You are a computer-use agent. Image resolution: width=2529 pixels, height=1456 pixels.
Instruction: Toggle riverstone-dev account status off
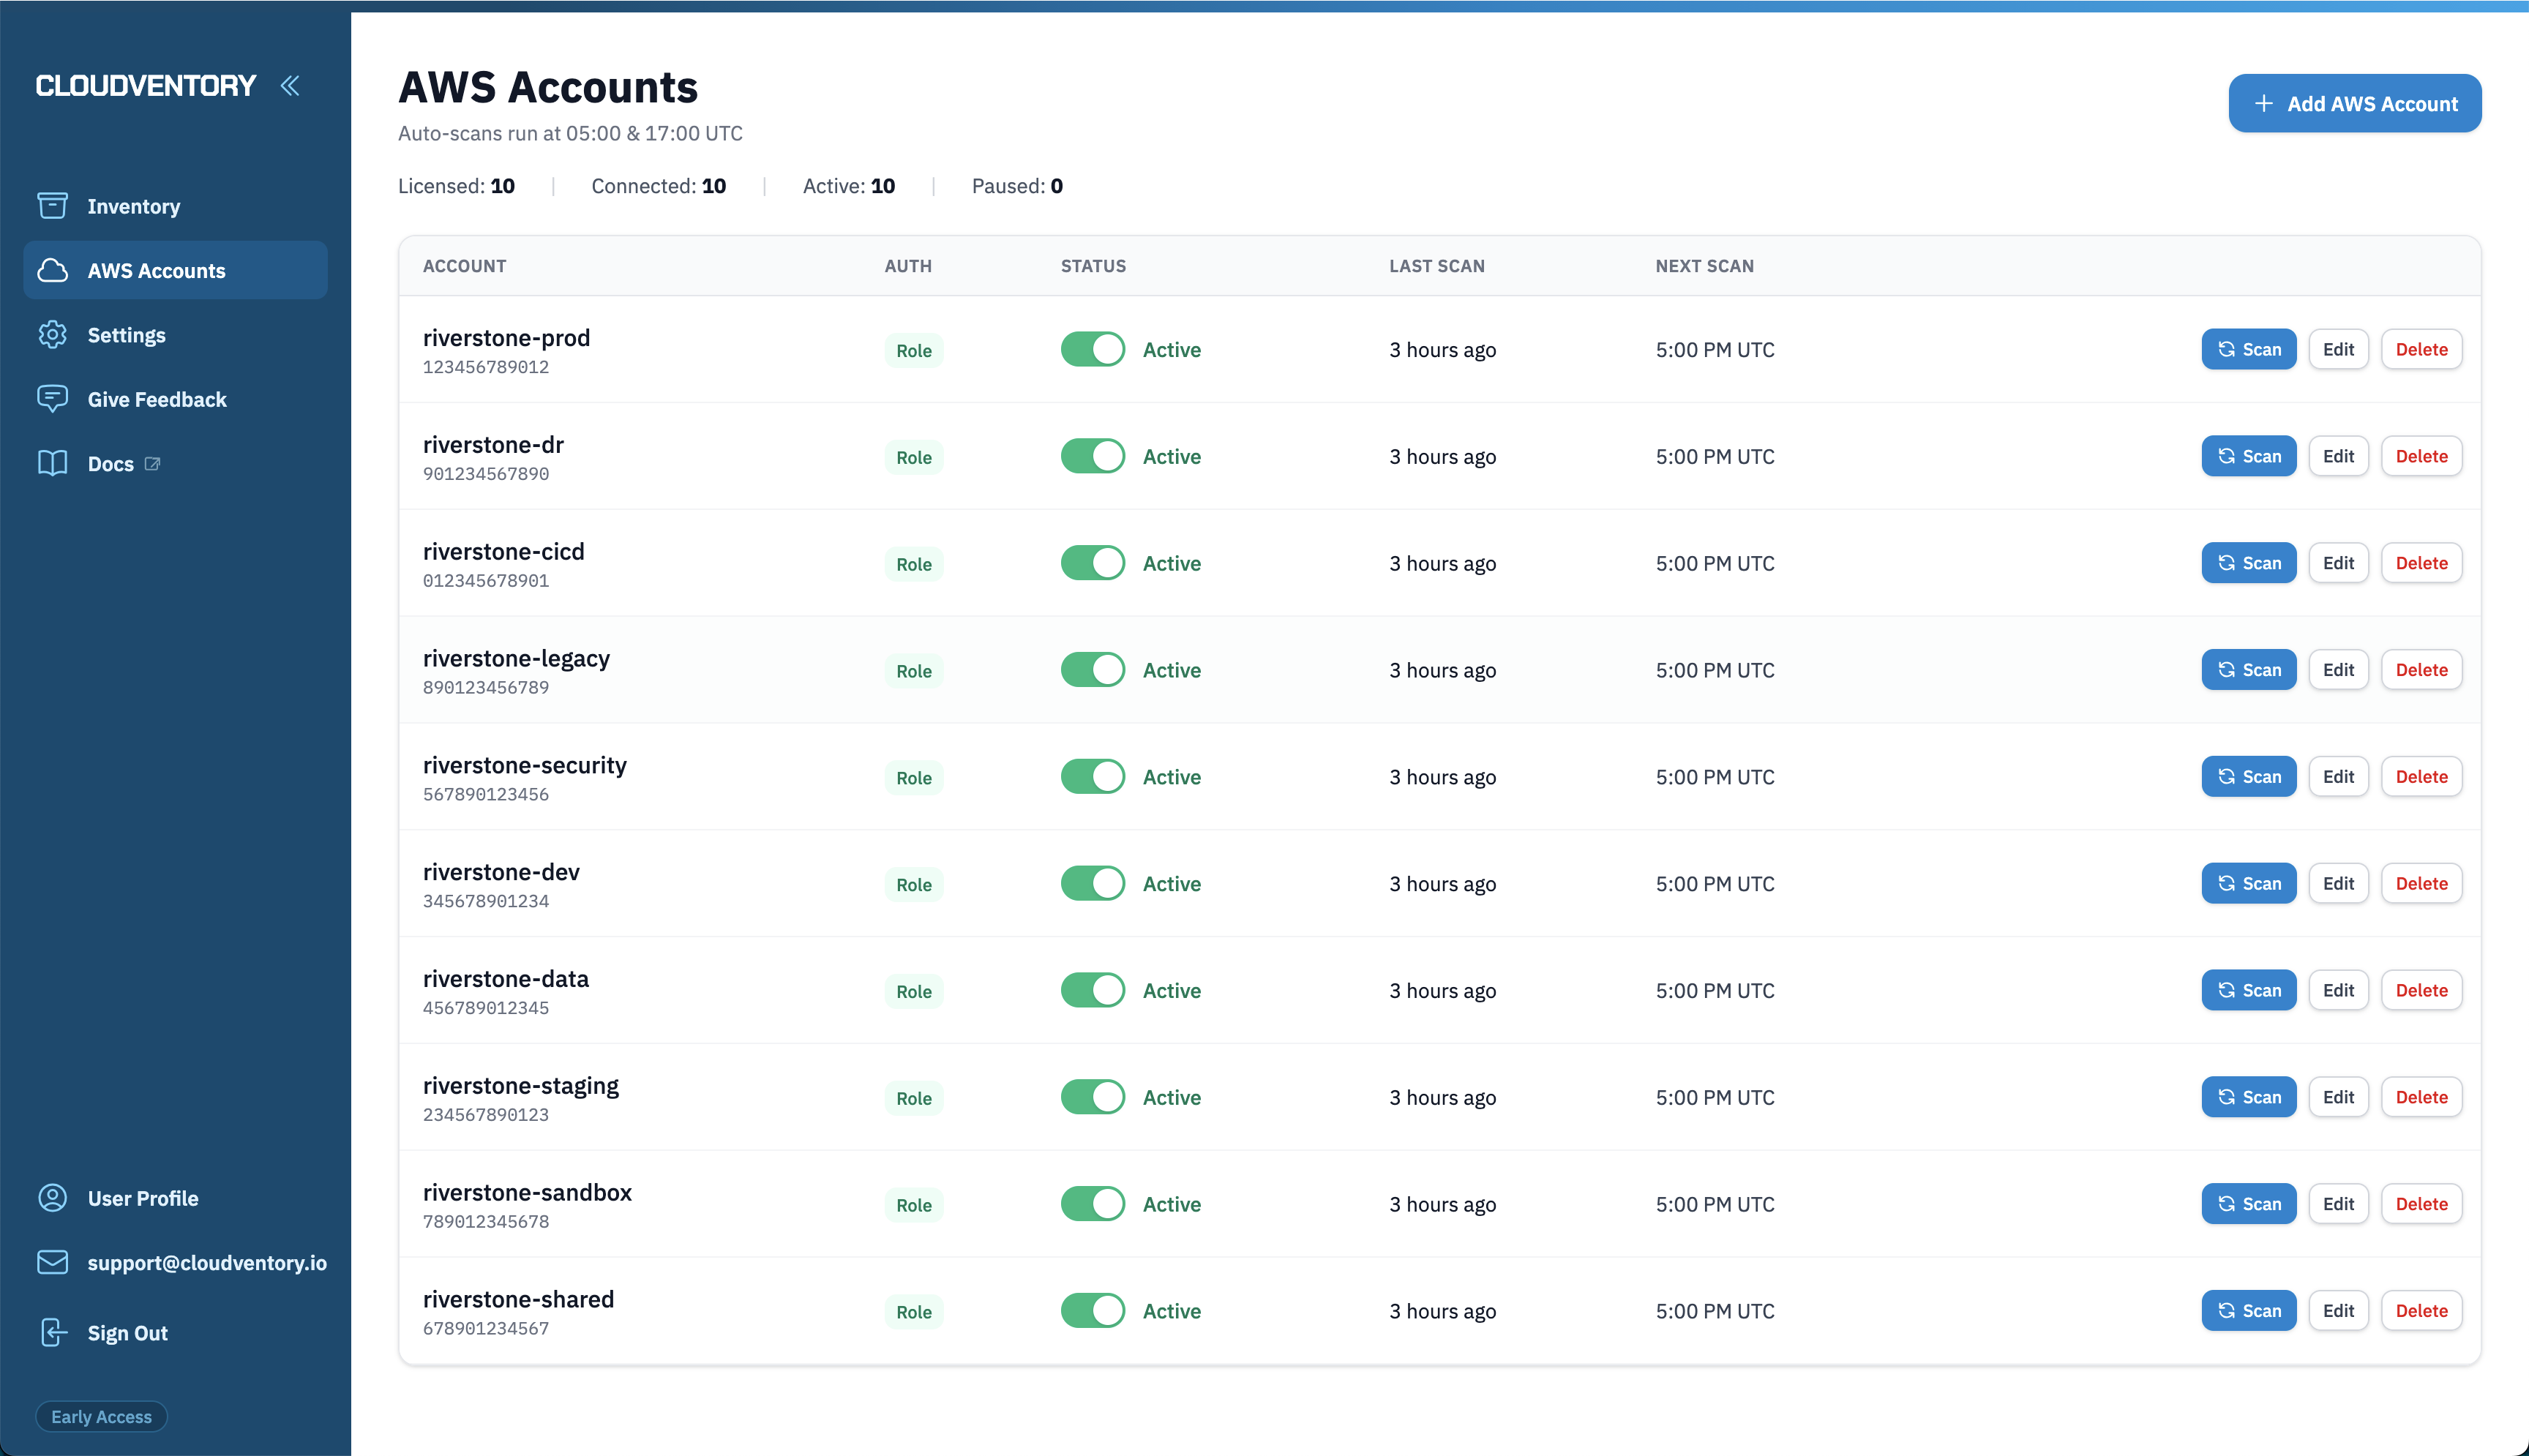(x=1092, y=883)
